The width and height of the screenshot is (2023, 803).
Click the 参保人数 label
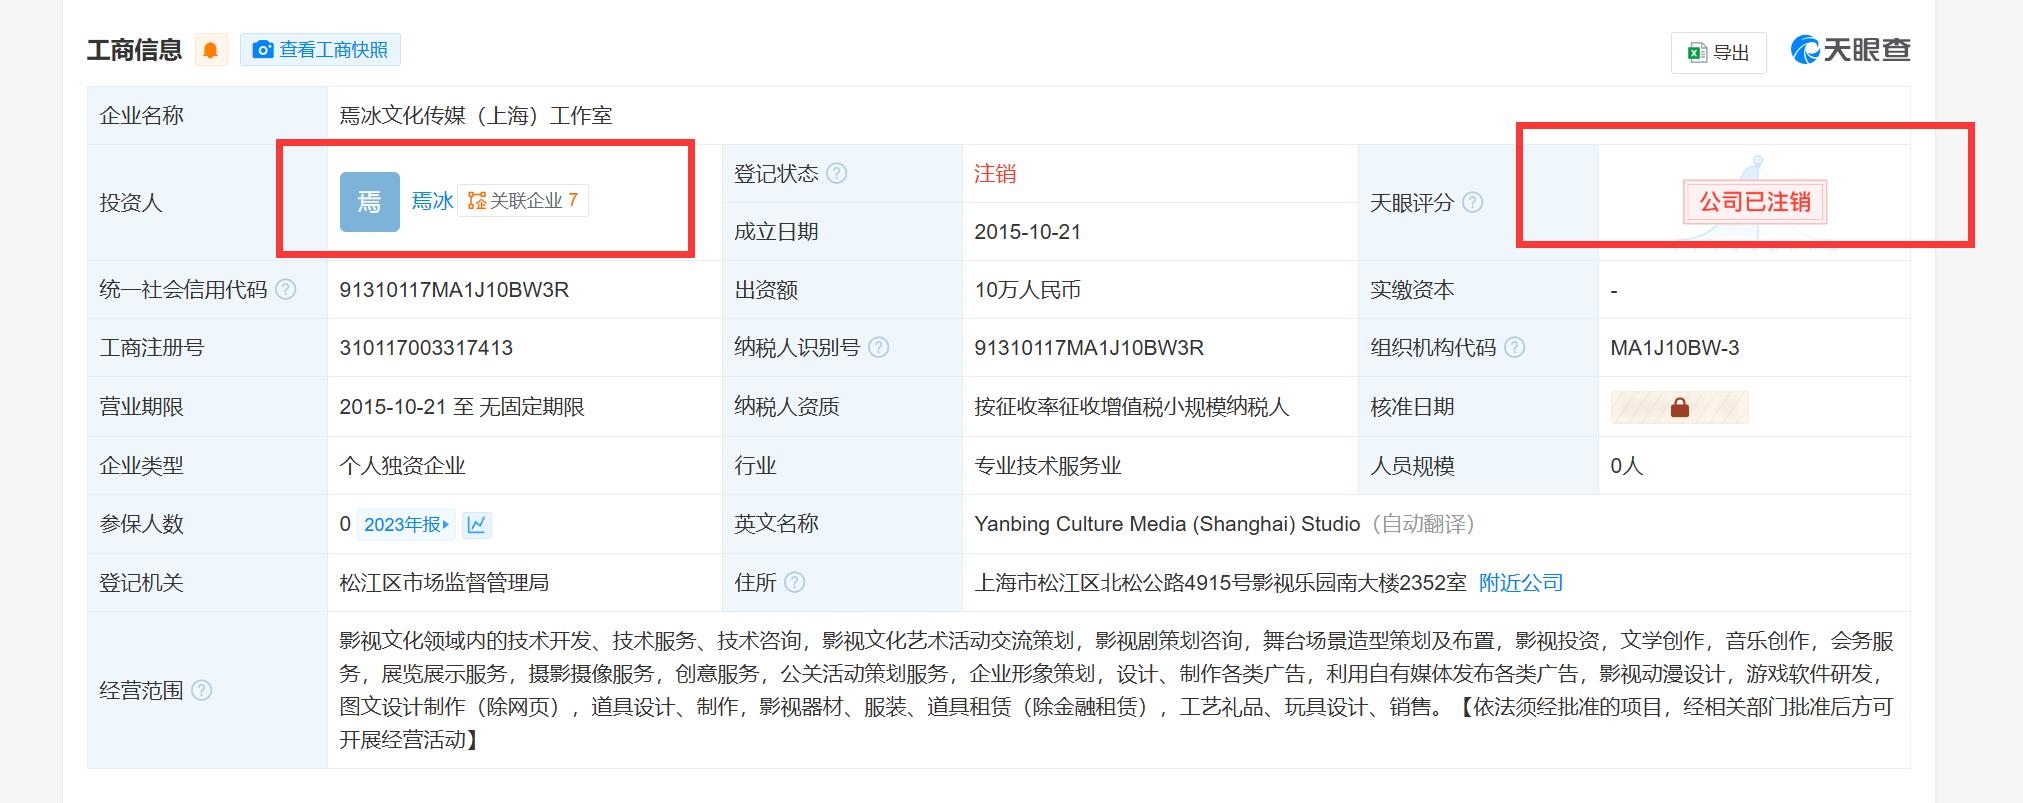coord(142,524)
